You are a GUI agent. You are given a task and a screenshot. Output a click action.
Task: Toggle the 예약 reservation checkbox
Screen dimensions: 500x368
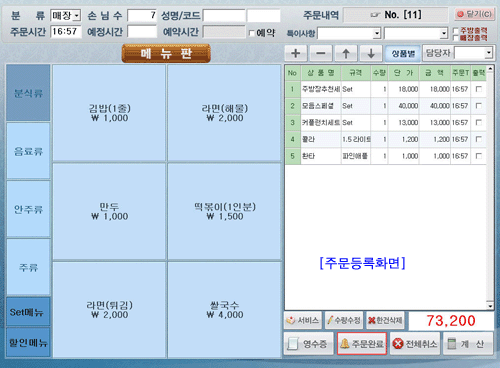(252, 33)
